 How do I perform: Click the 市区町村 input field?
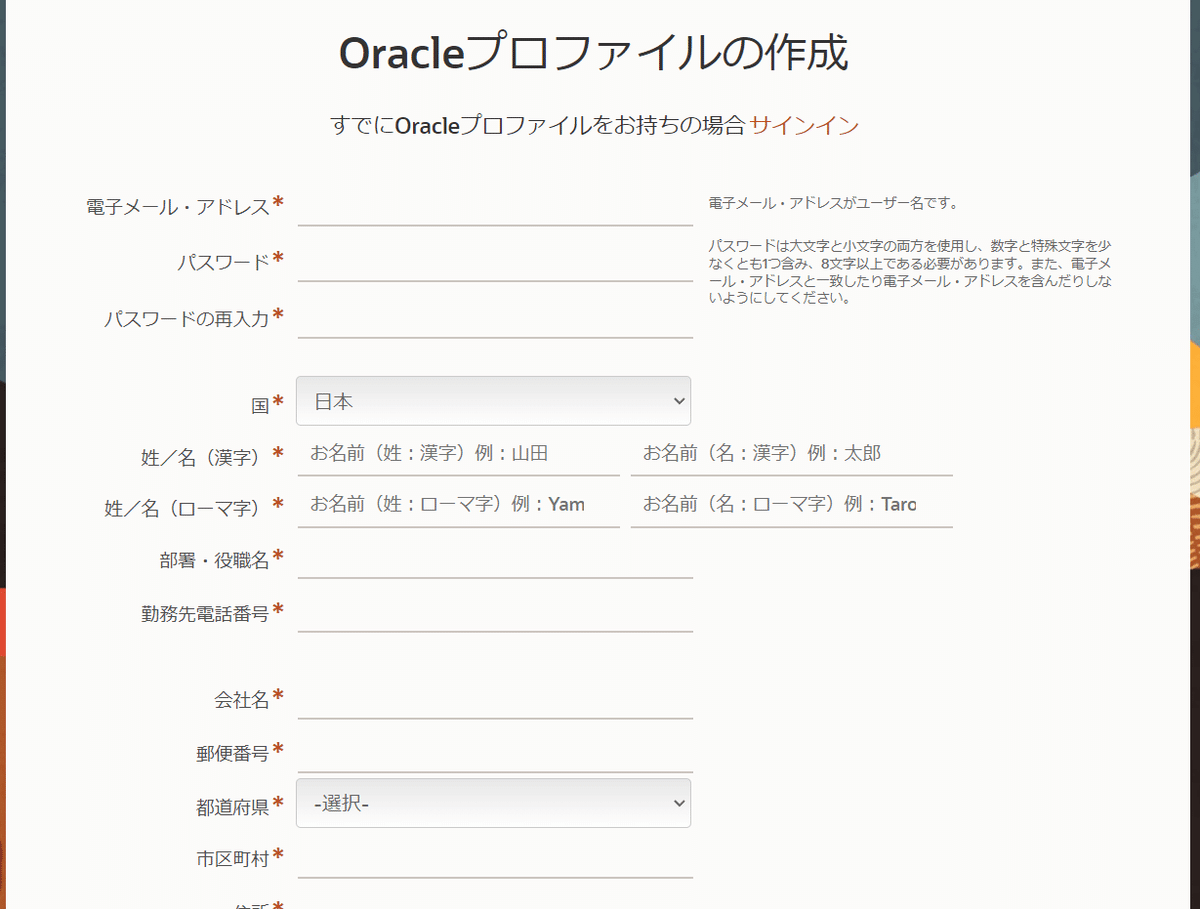[x=495, y=858]
